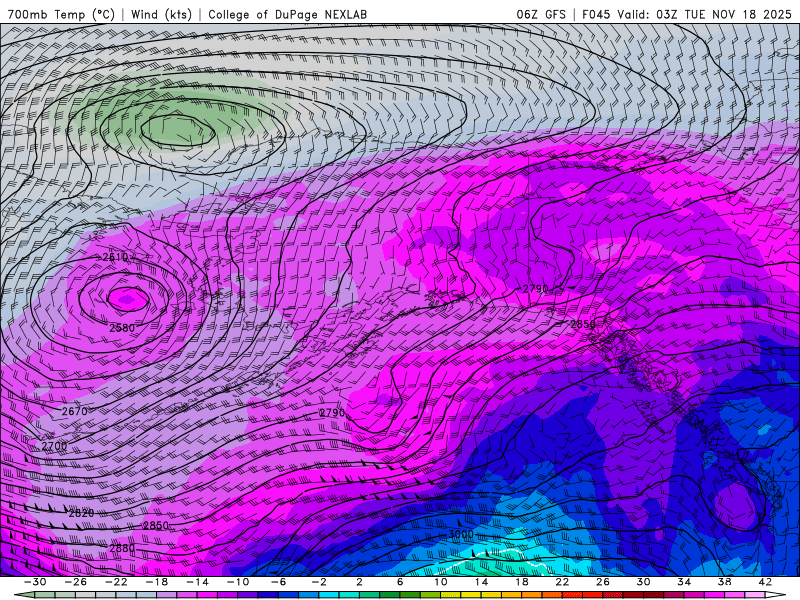This screenshot has height=600, width=800.
Task: Click the 2580 contour label near the low
Action: click(x=122, y=328)
